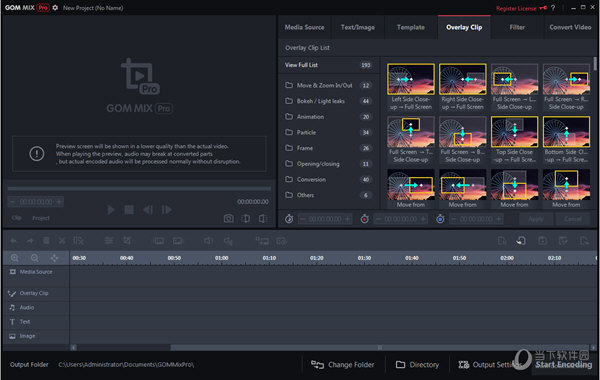Click the stopwatch duration icon in the overlay panel
This screenshot has width=600, height=380.
pyautogui.click(x=289, y=219)
